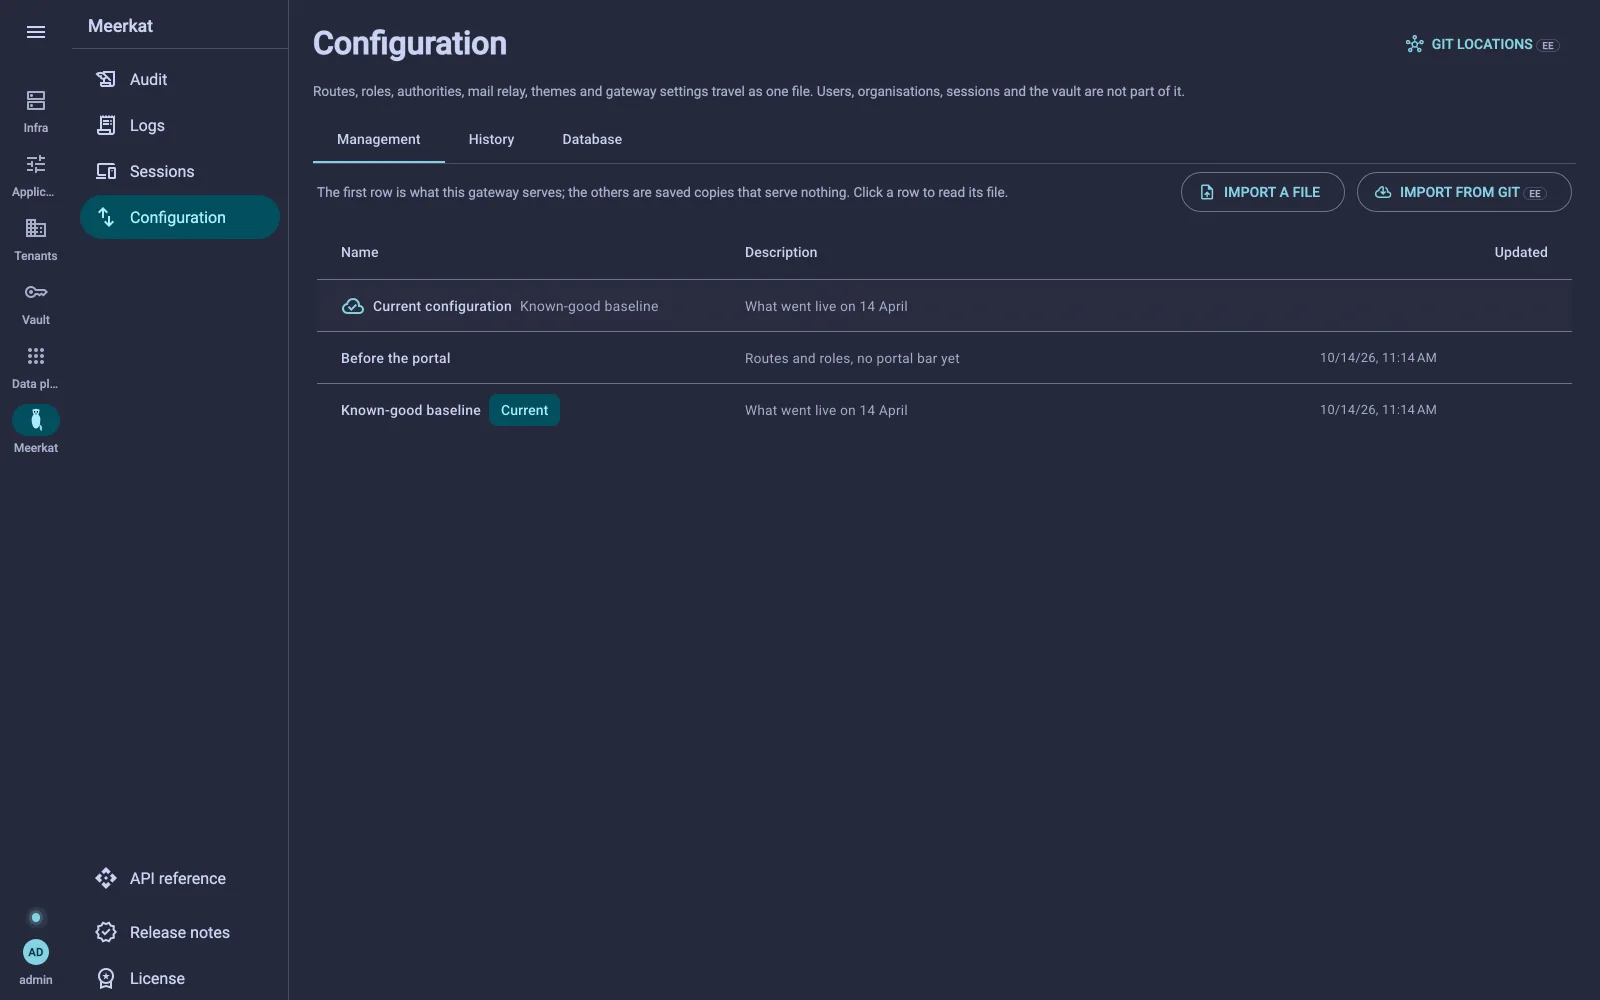Click the Logs icon in sidebar

coord(106,125)
